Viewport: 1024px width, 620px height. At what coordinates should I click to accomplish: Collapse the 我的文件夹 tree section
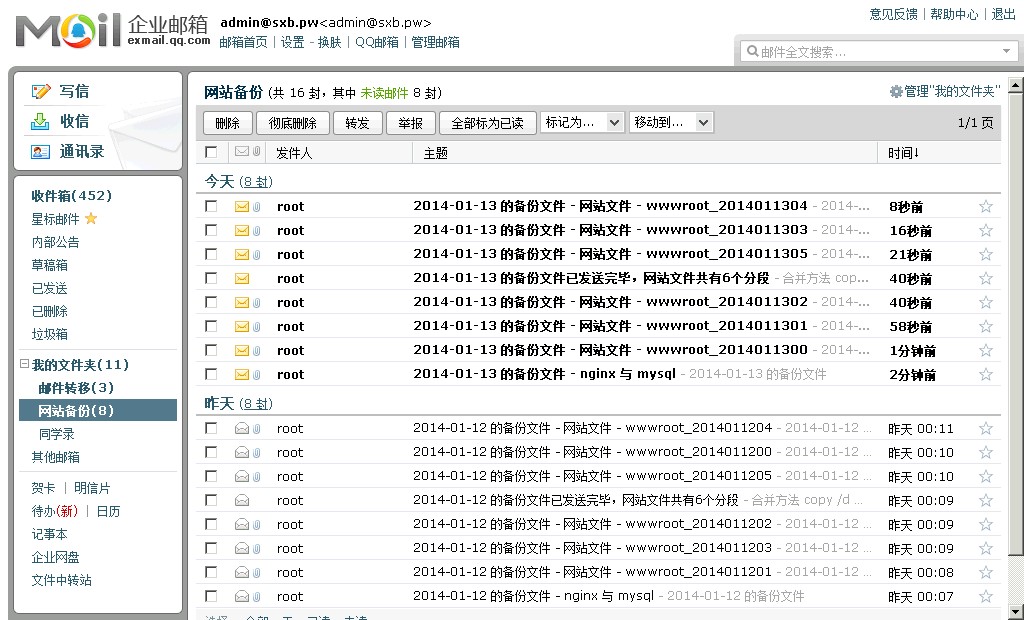coord(24,365)
